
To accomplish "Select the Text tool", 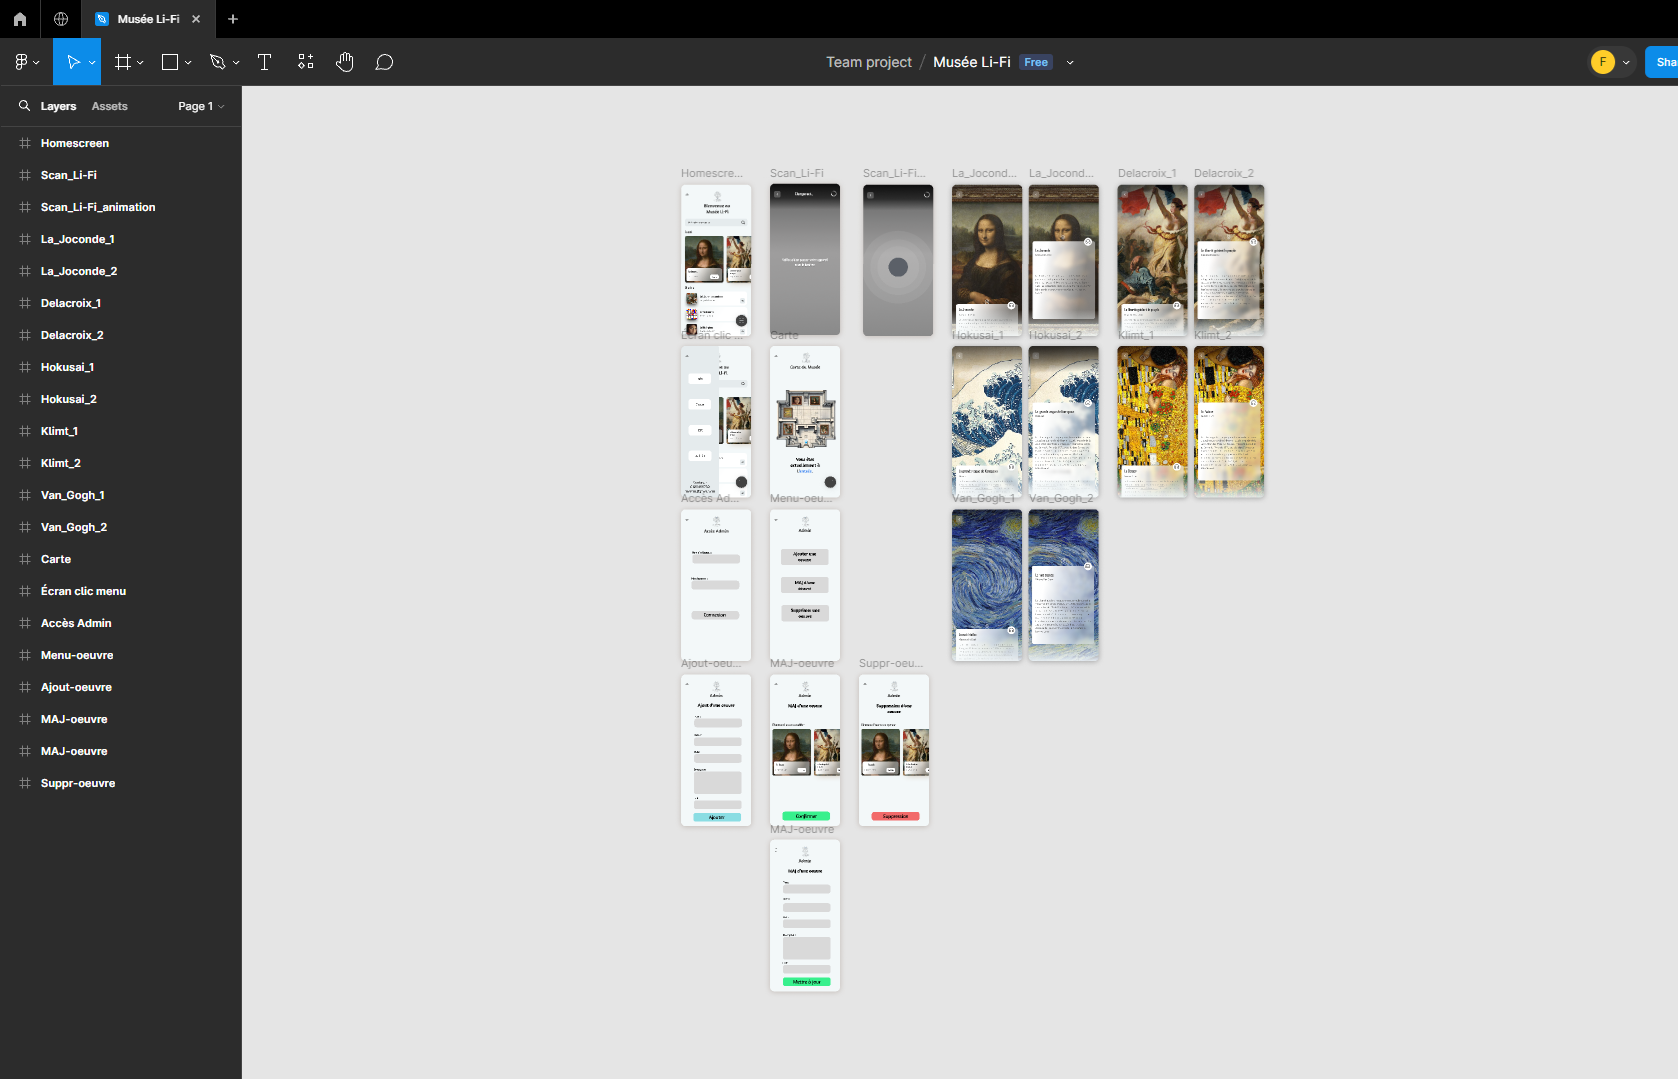I will [x=265, y=62].
